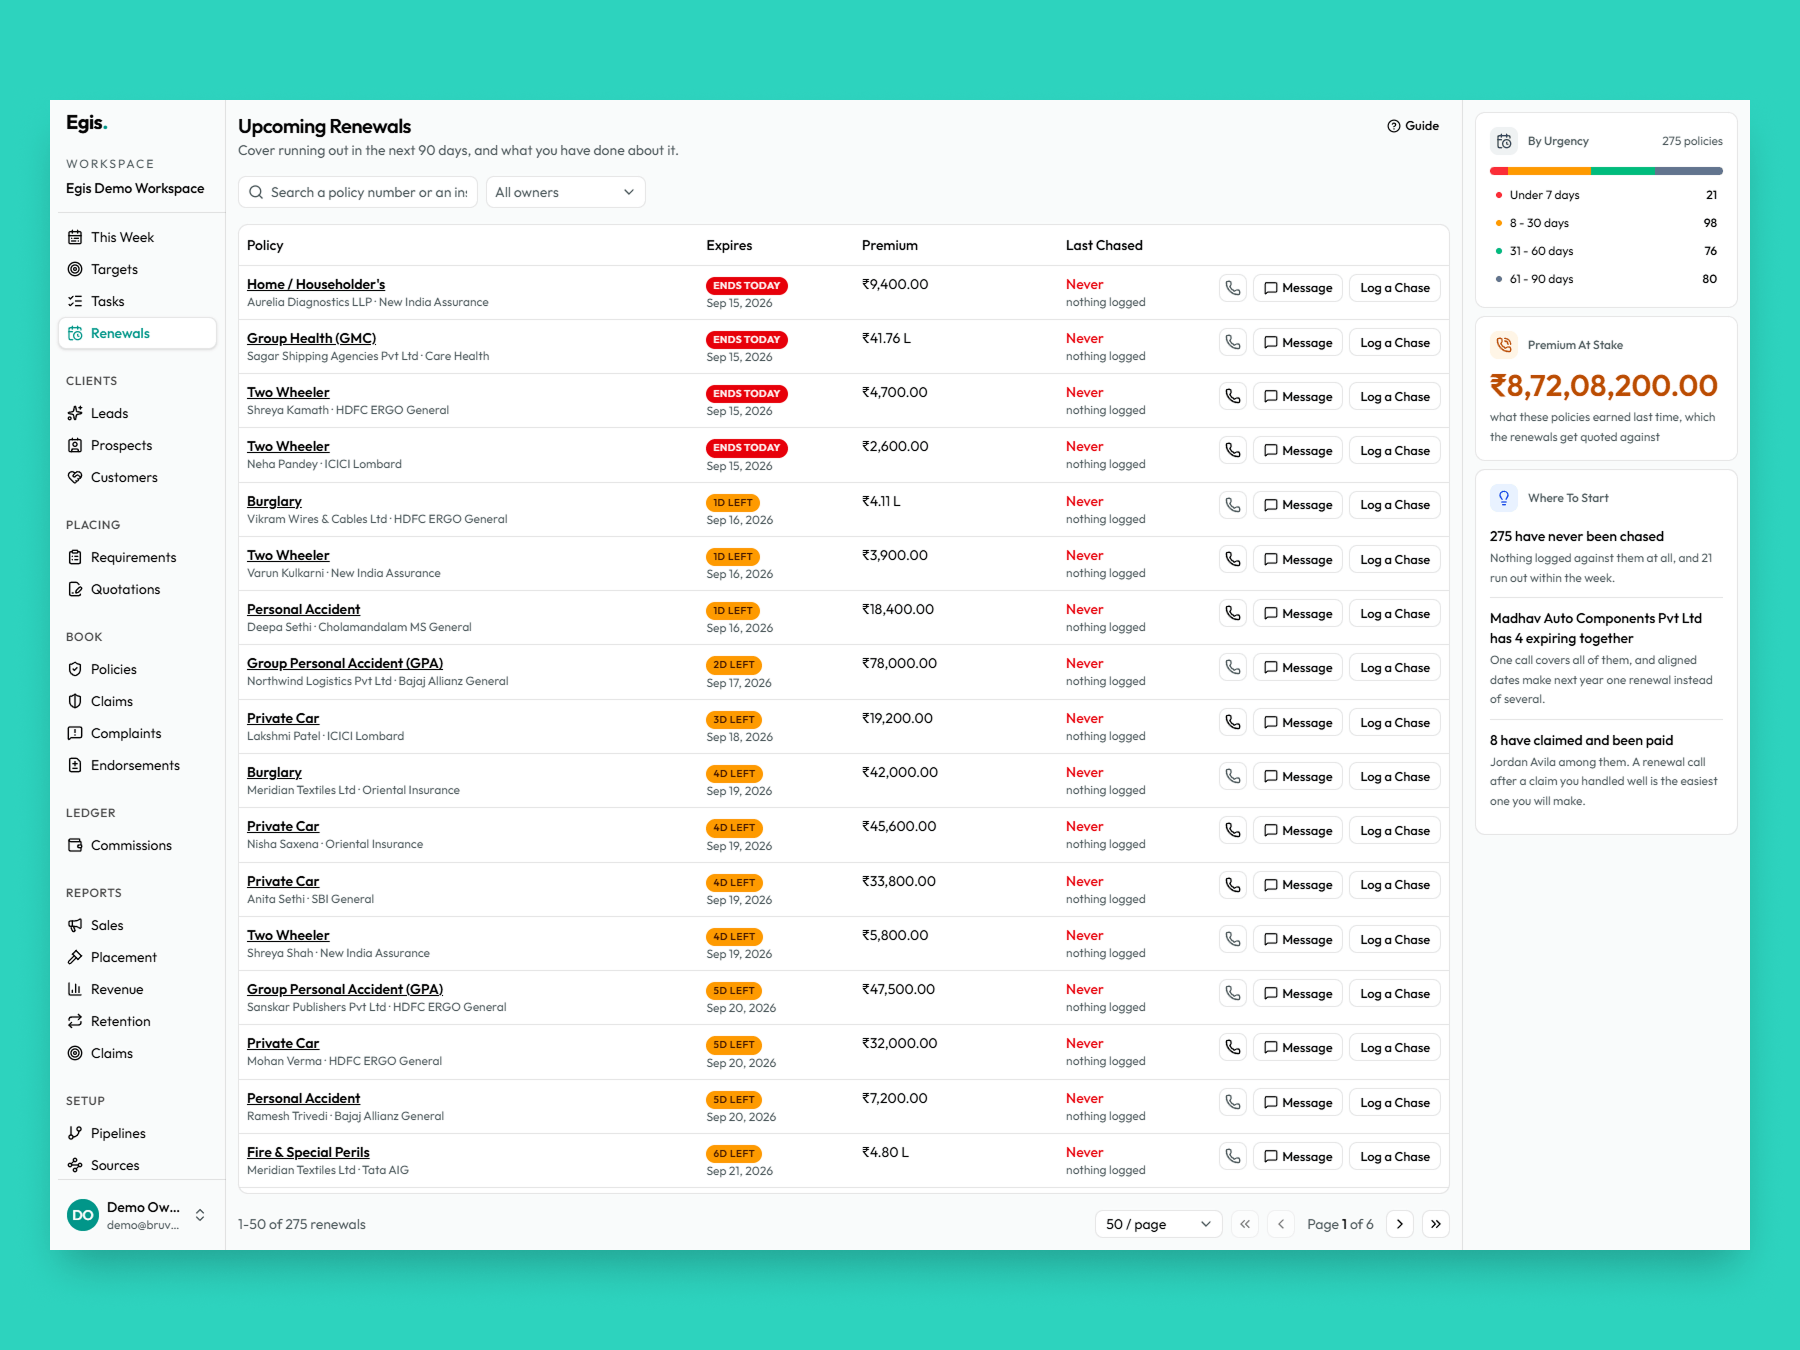Viewport: 1800px width, 1350px height.
Task: Go to the next page of renewals
Action: (x=1400, y=1224)
